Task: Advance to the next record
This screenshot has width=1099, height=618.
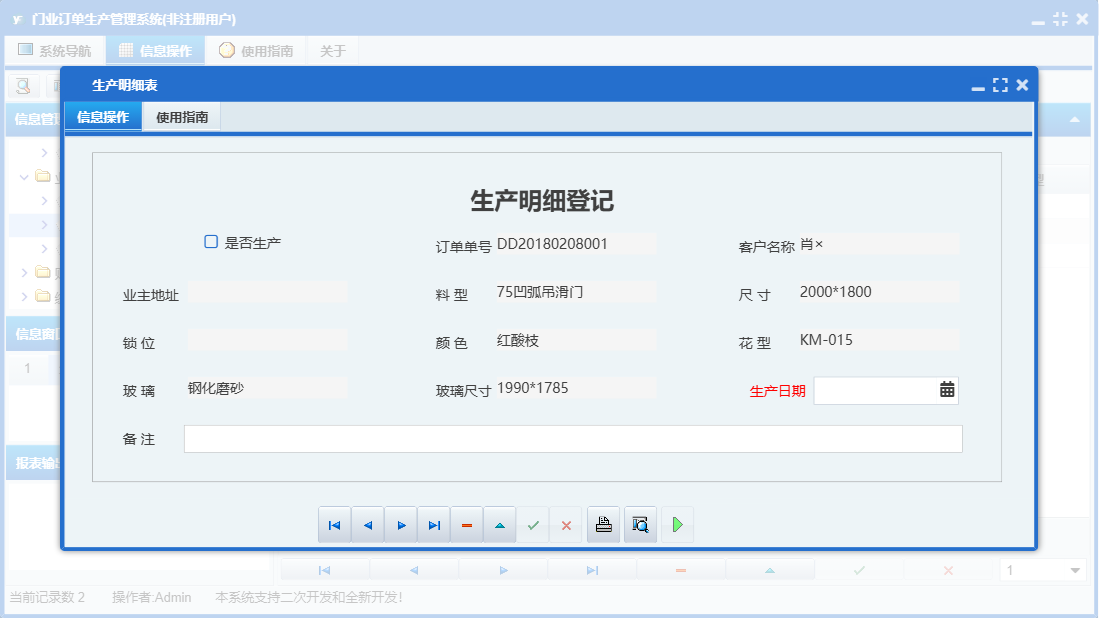Action: tap(401, 524)
